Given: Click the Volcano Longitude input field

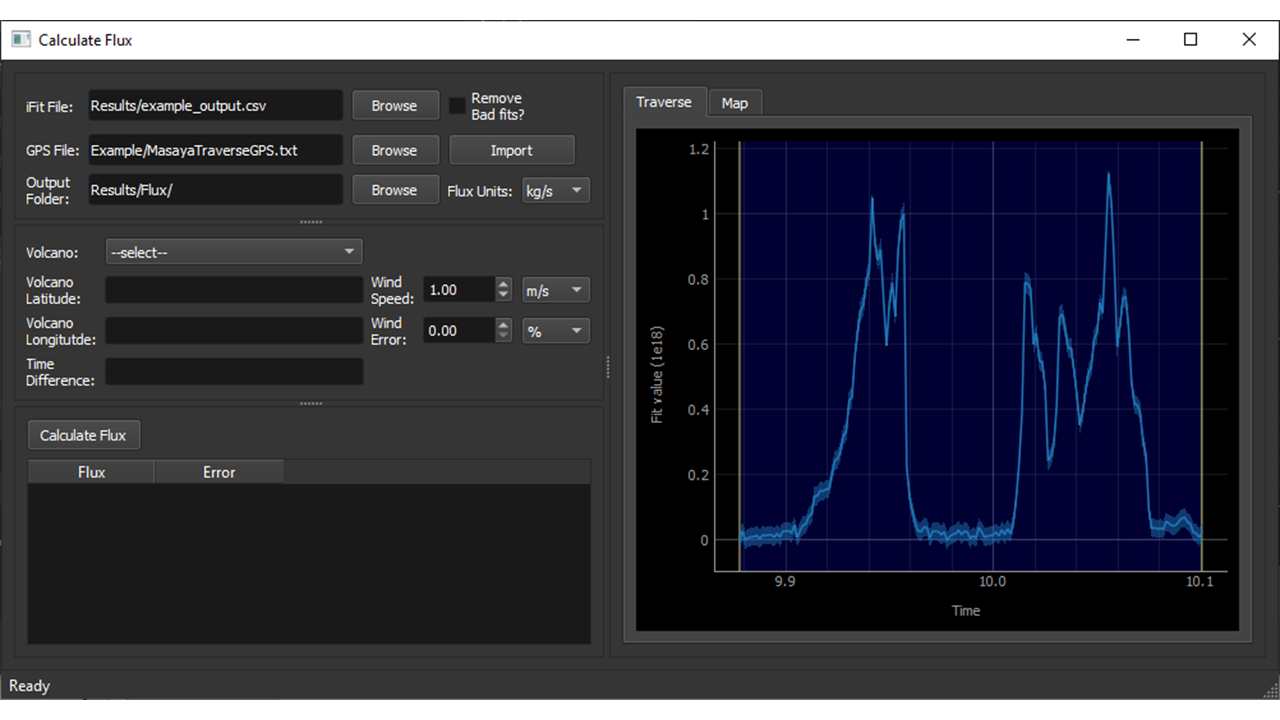Looking at the screenshot, I should pyautogui.click(x=234, y=331).
